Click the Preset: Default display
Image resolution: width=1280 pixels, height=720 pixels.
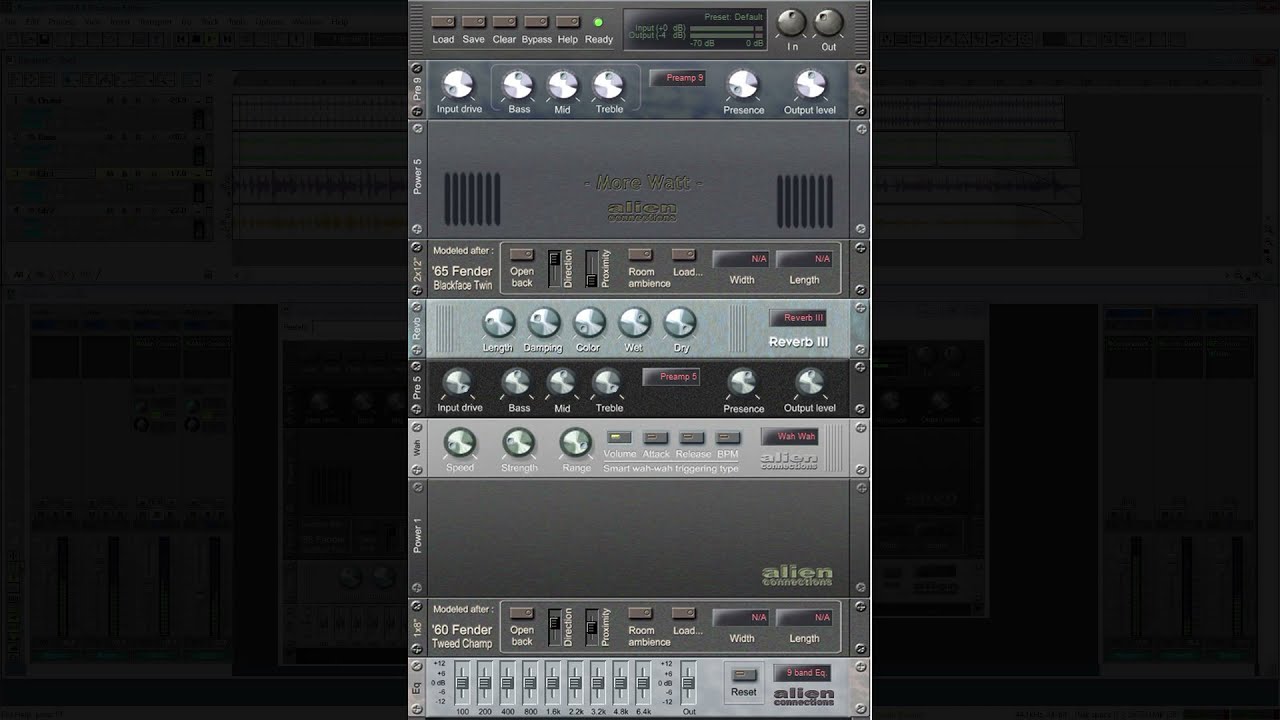click(695, 30)
